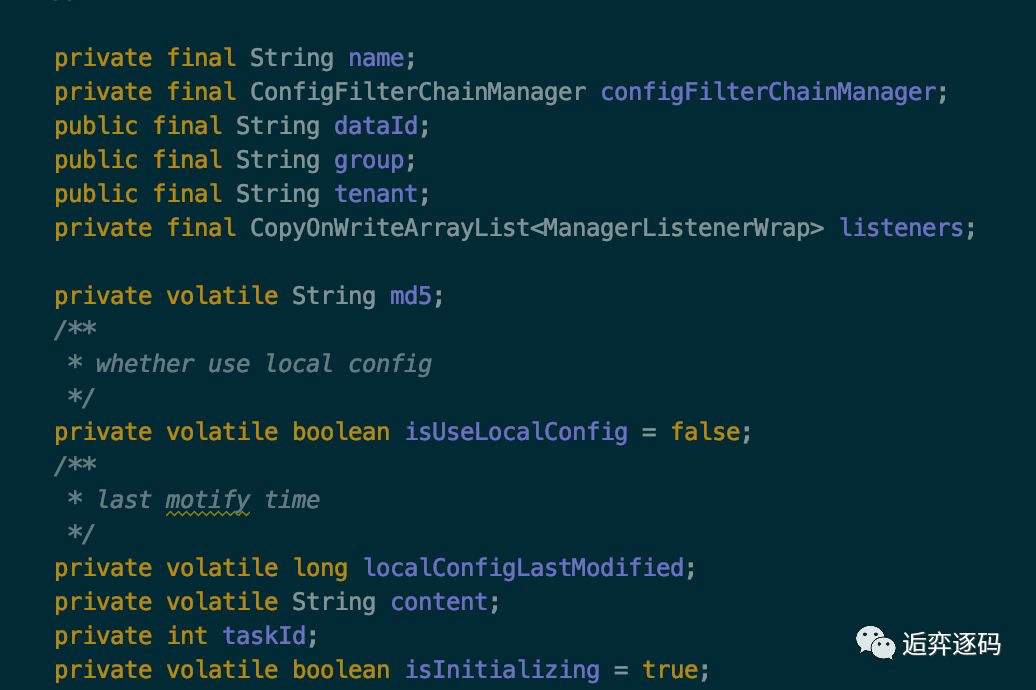Click the 'tenant' field identifier
Image resolution: width=1036 pixels, height=690 pixels.
coord(376,194)
